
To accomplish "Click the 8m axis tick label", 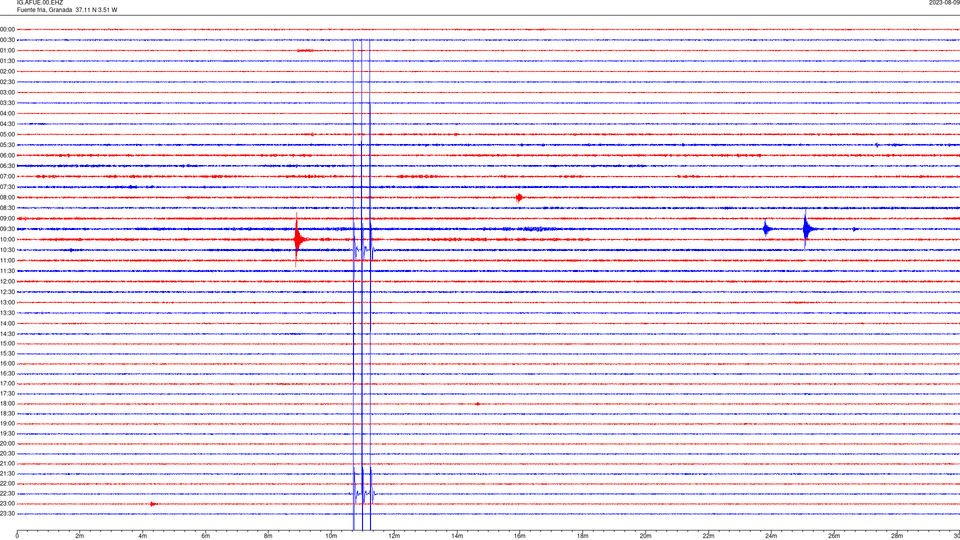I will (268, 536).
